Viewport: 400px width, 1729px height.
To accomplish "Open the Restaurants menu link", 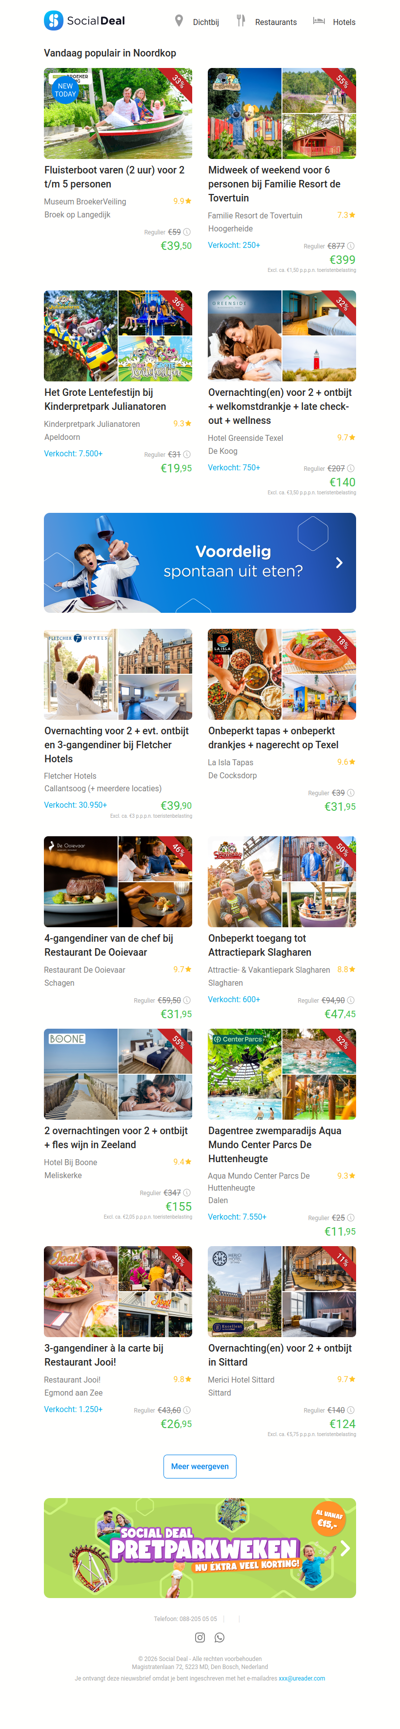I will pyautogui.click(x=276, y=22).
